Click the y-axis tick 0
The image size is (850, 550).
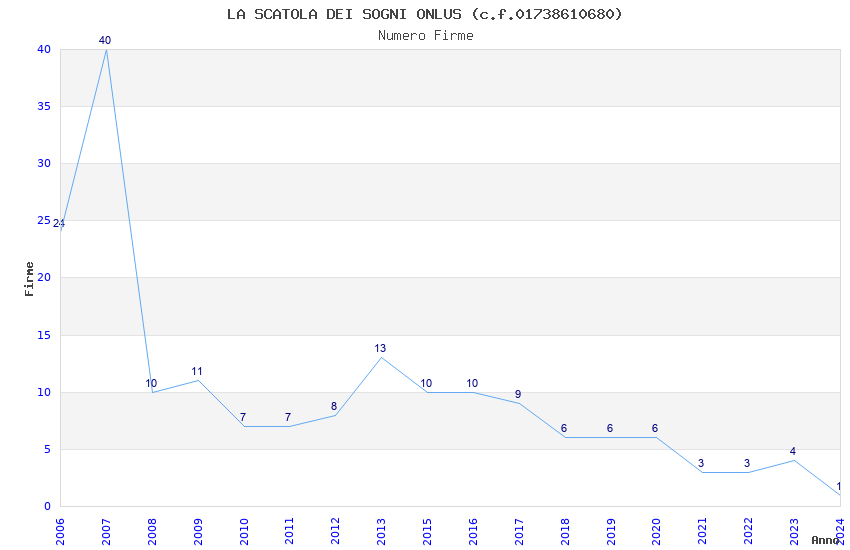47,506
